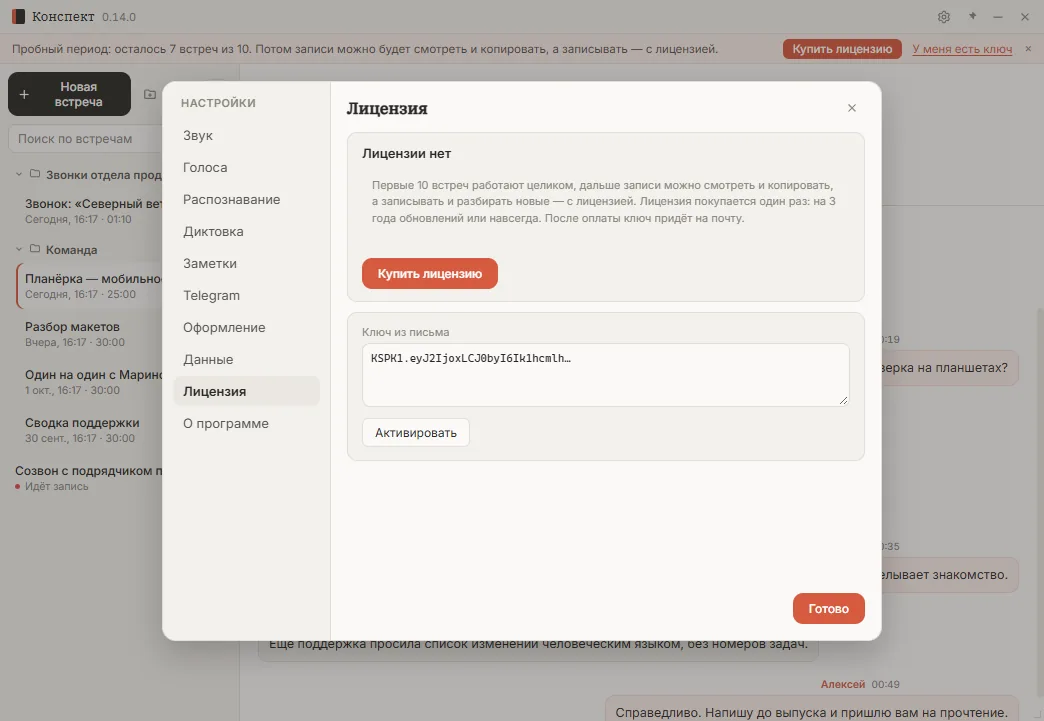Screen dimensions: 1044x721
Task: Select the Планёрка meeting in the list
Action: coord(89,286)
